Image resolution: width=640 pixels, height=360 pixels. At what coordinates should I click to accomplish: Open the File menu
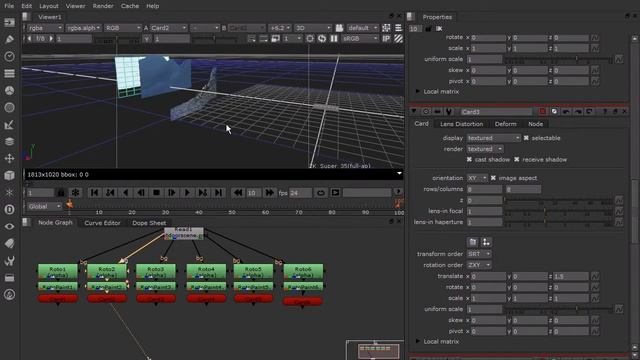click(x=9, y=6)
